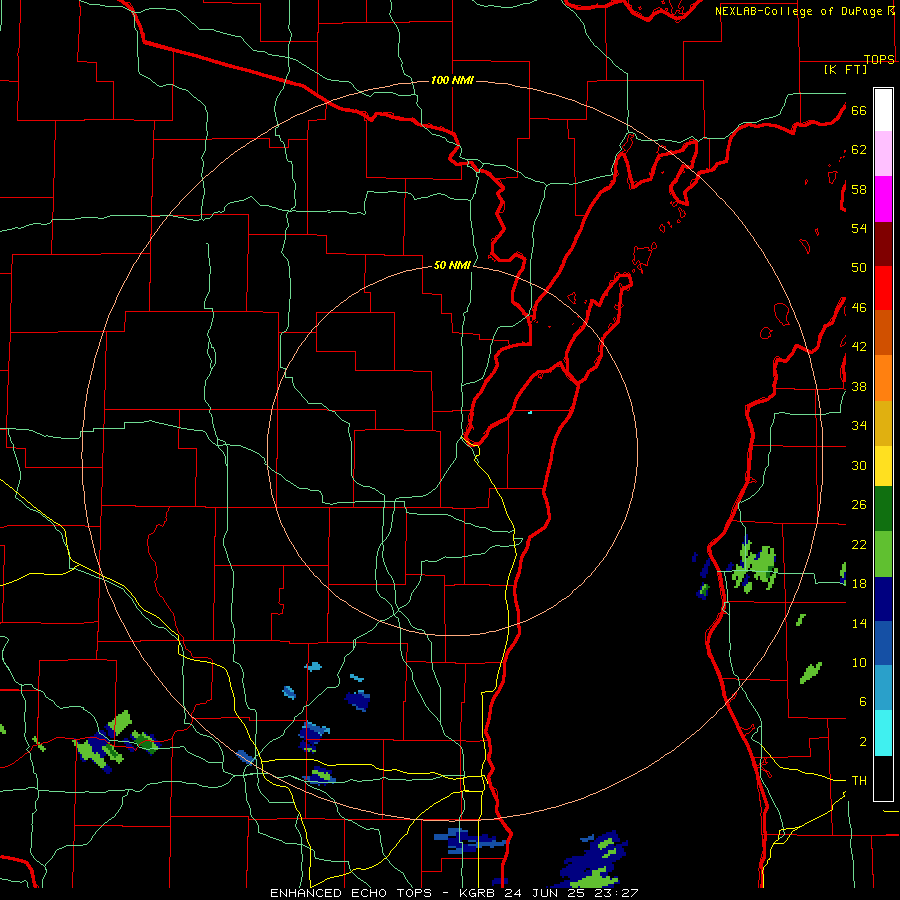Click the "50 NMI" range ring label

452,265
